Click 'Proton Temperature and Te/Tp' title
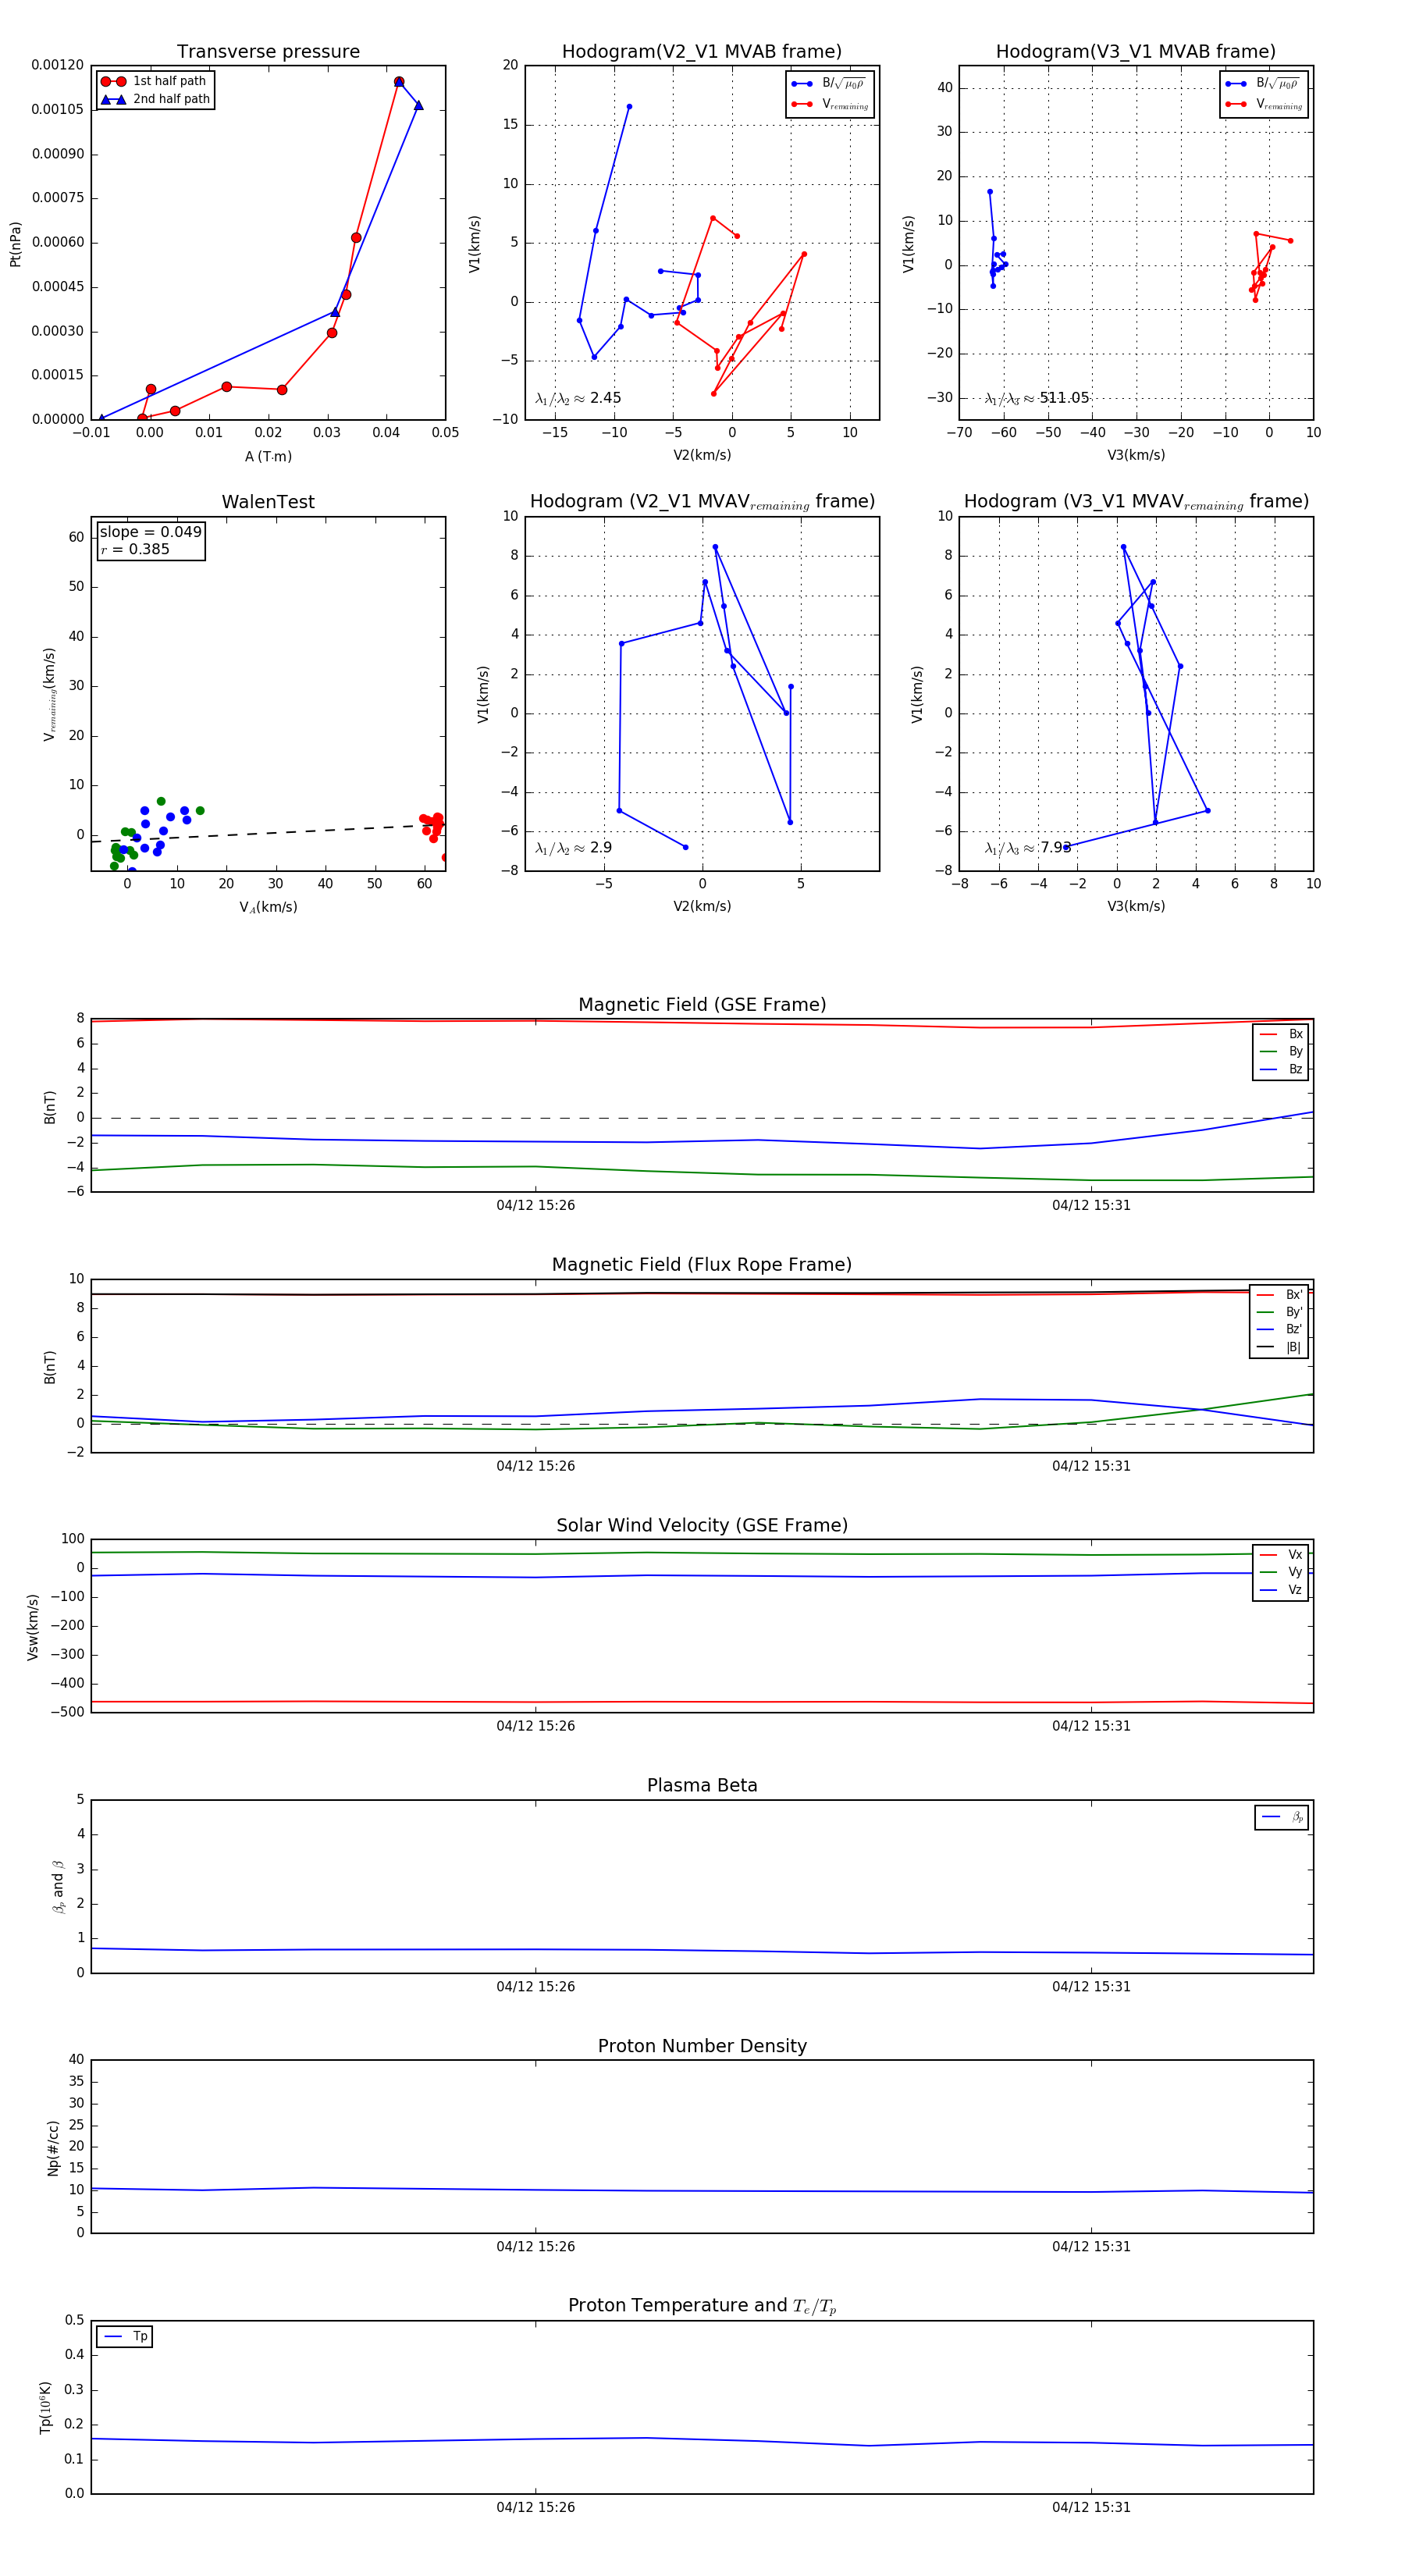 pos(702,2306)
